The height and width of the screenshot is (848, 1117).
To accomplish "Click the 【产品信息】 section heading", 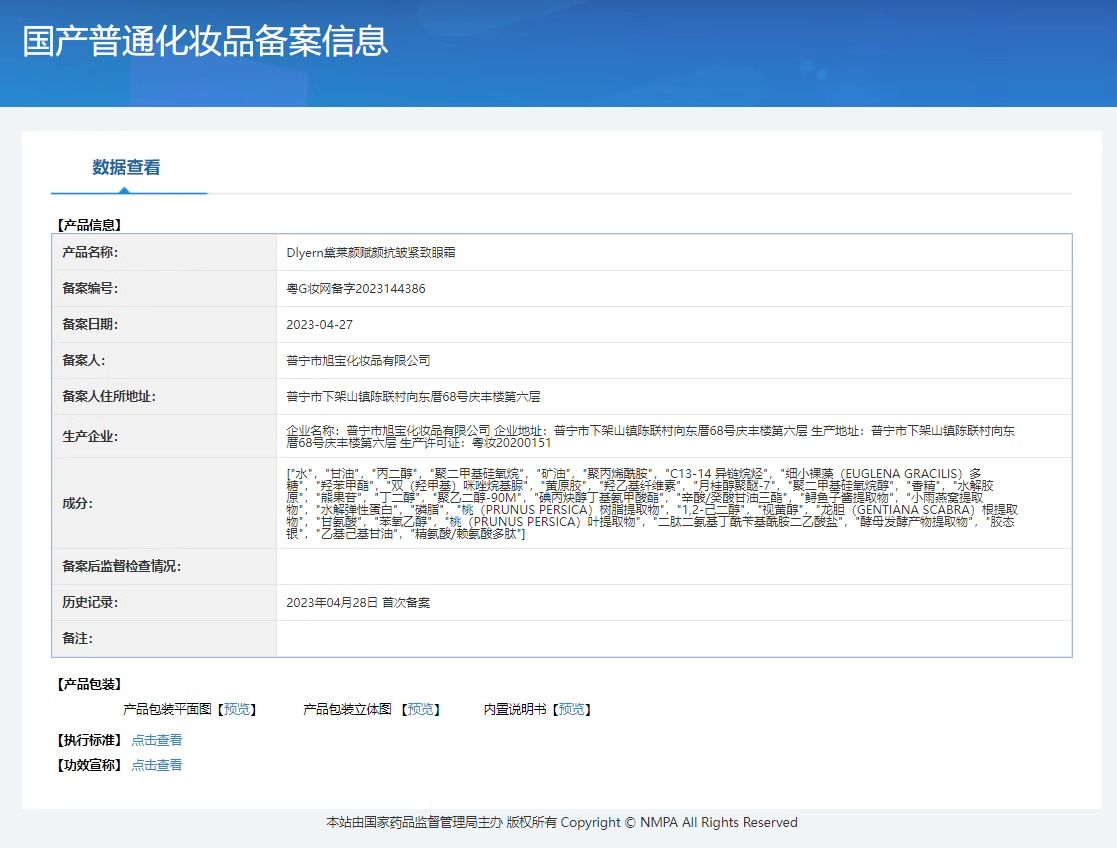I will pyautogui.click(x=89, y=225).
